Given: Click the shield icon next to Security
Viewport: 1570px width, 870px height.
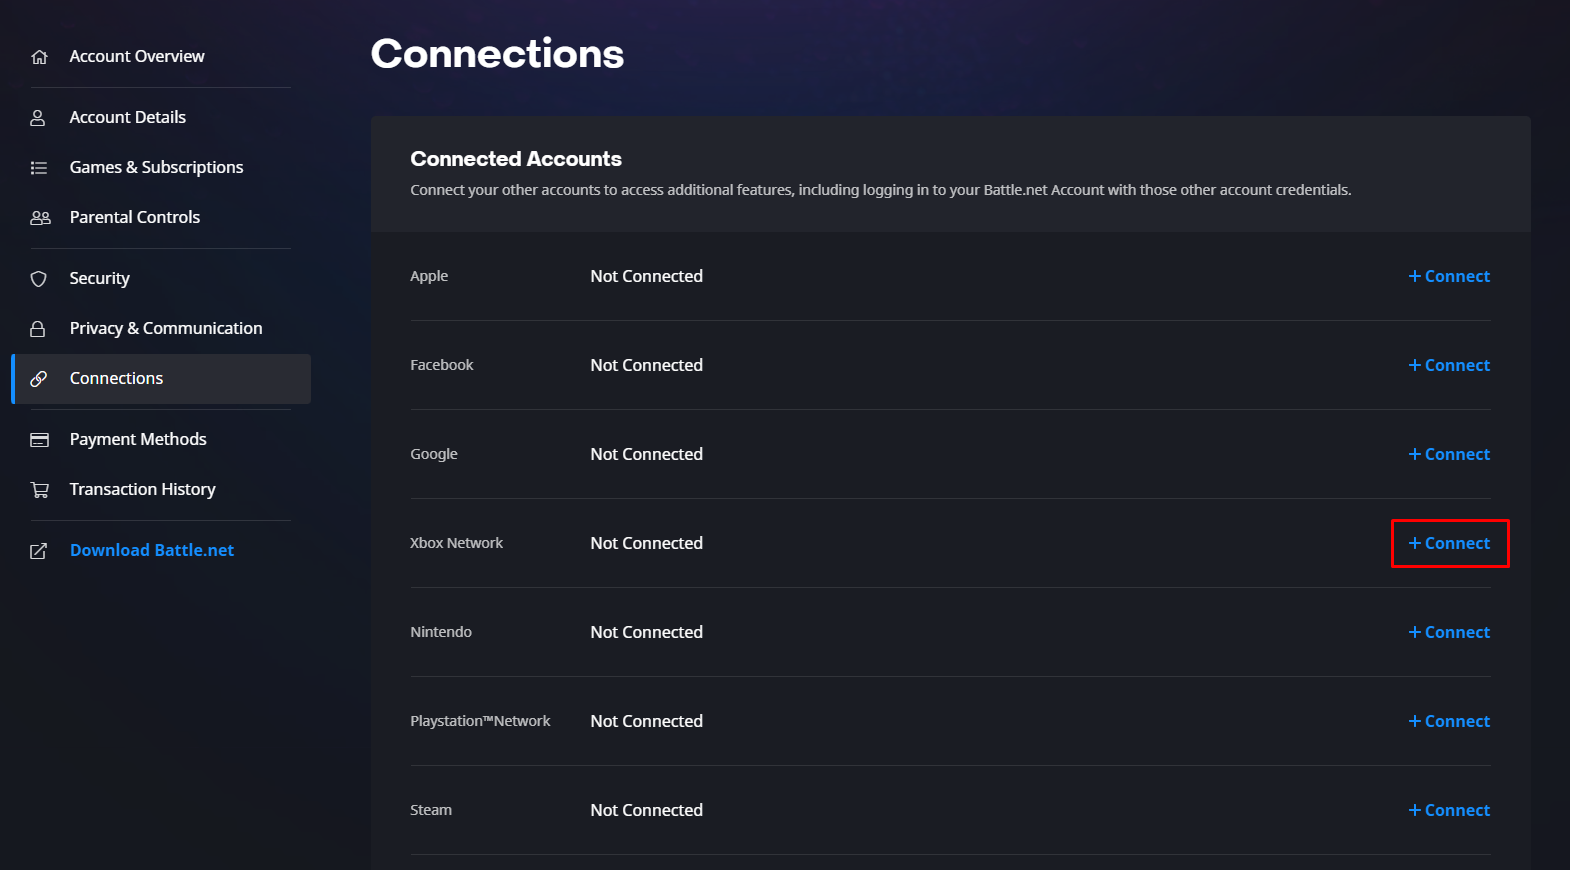Looking at the screenshot, I should pos(39,279).
